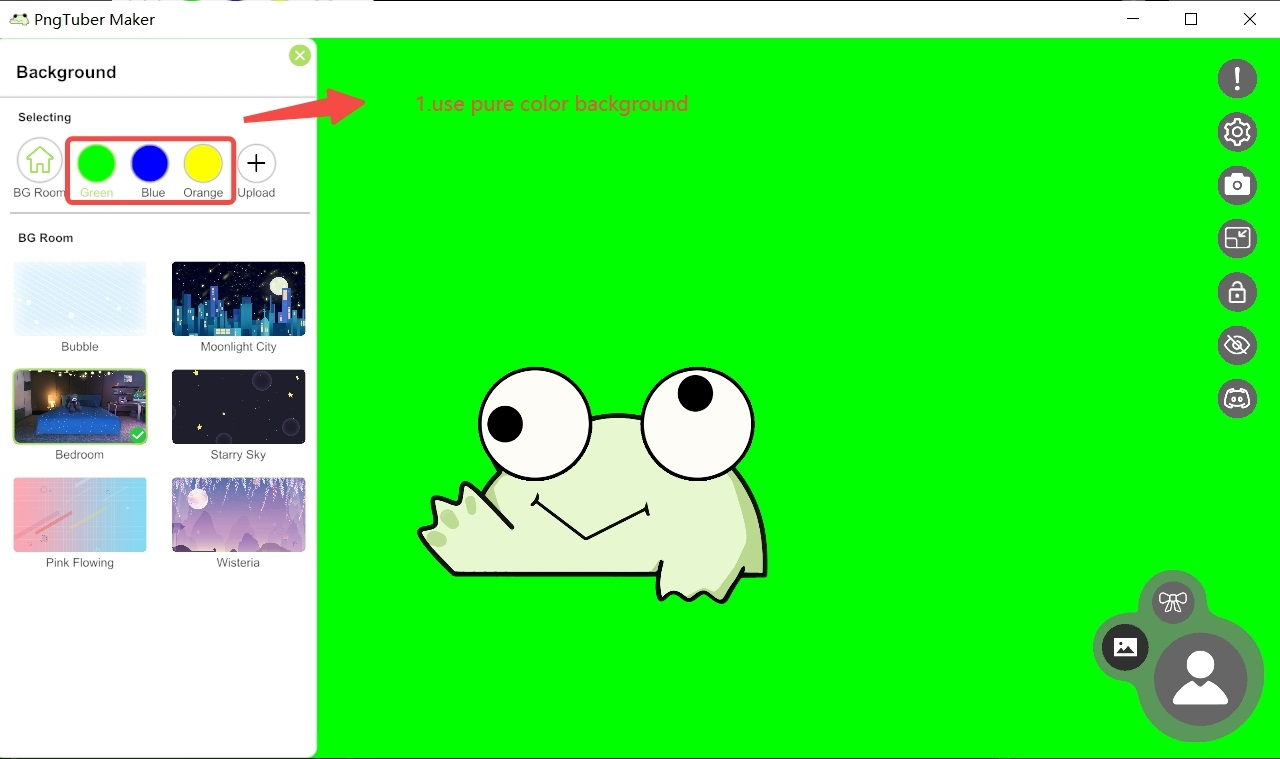
Task: Open the Discord icon on the right sidebar
Action: tap(1237, 399)
